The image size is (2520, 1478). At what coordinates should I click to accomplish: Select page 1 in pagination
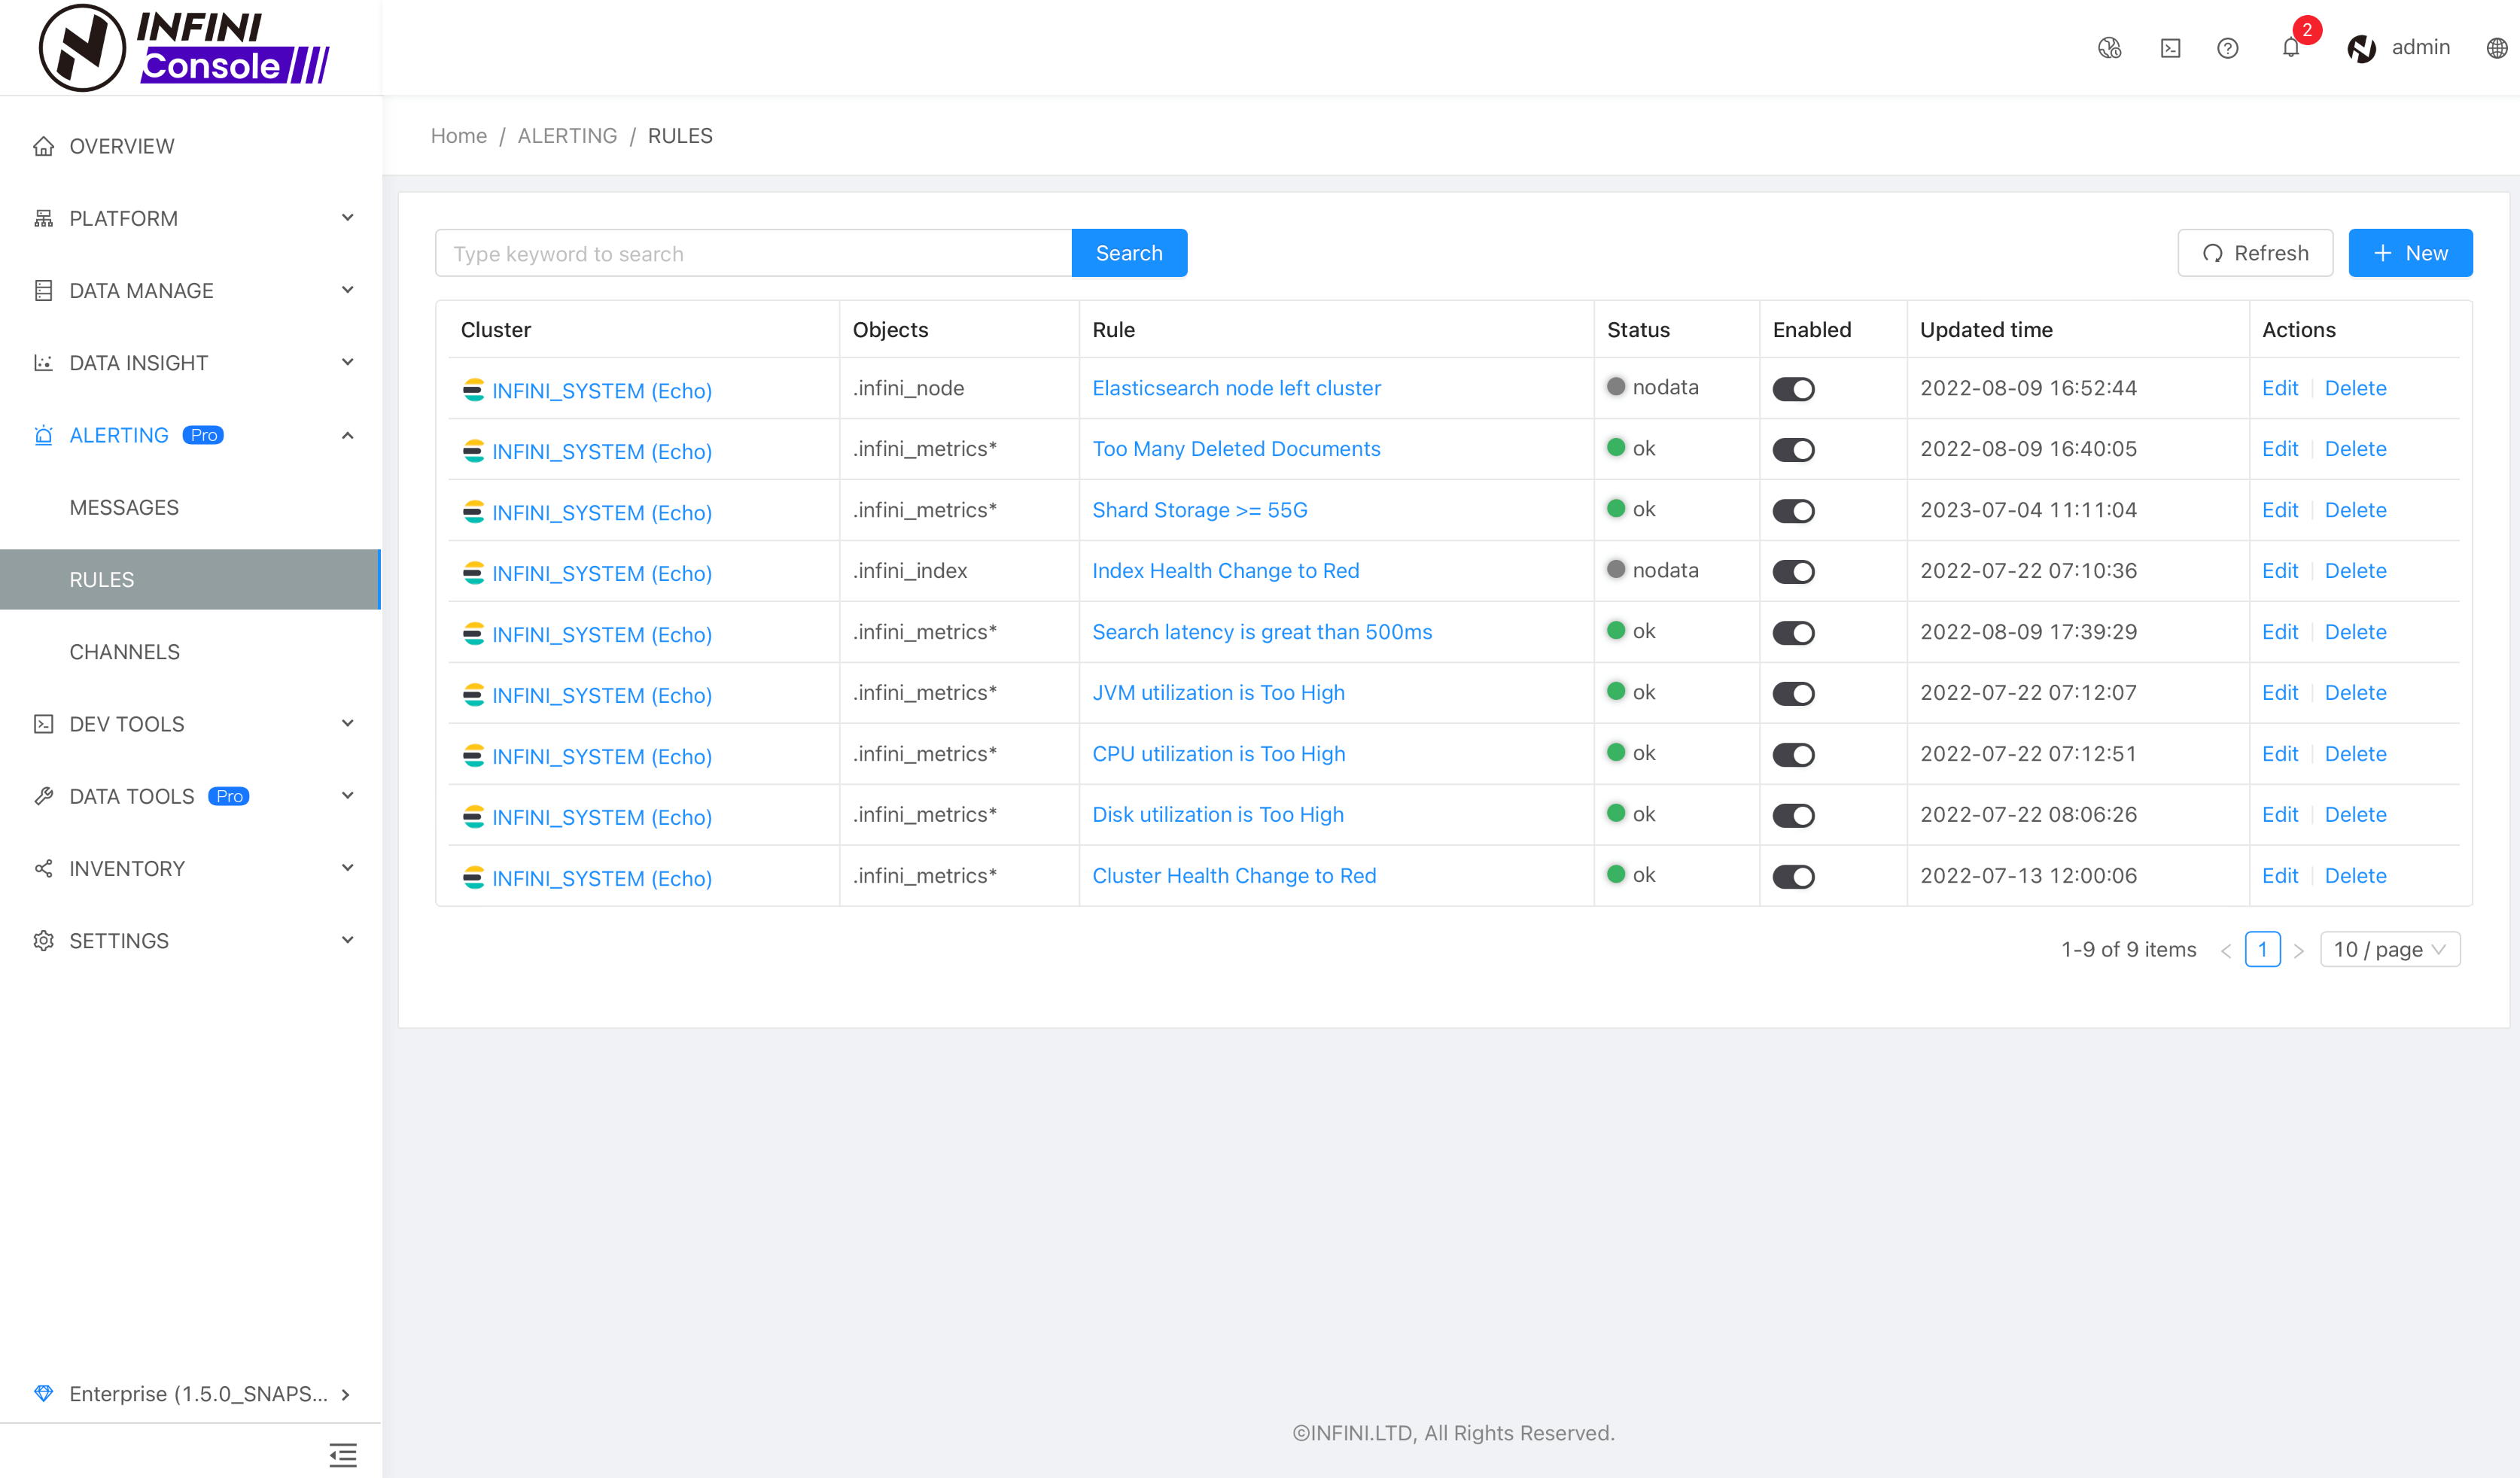pos(2262,949)
